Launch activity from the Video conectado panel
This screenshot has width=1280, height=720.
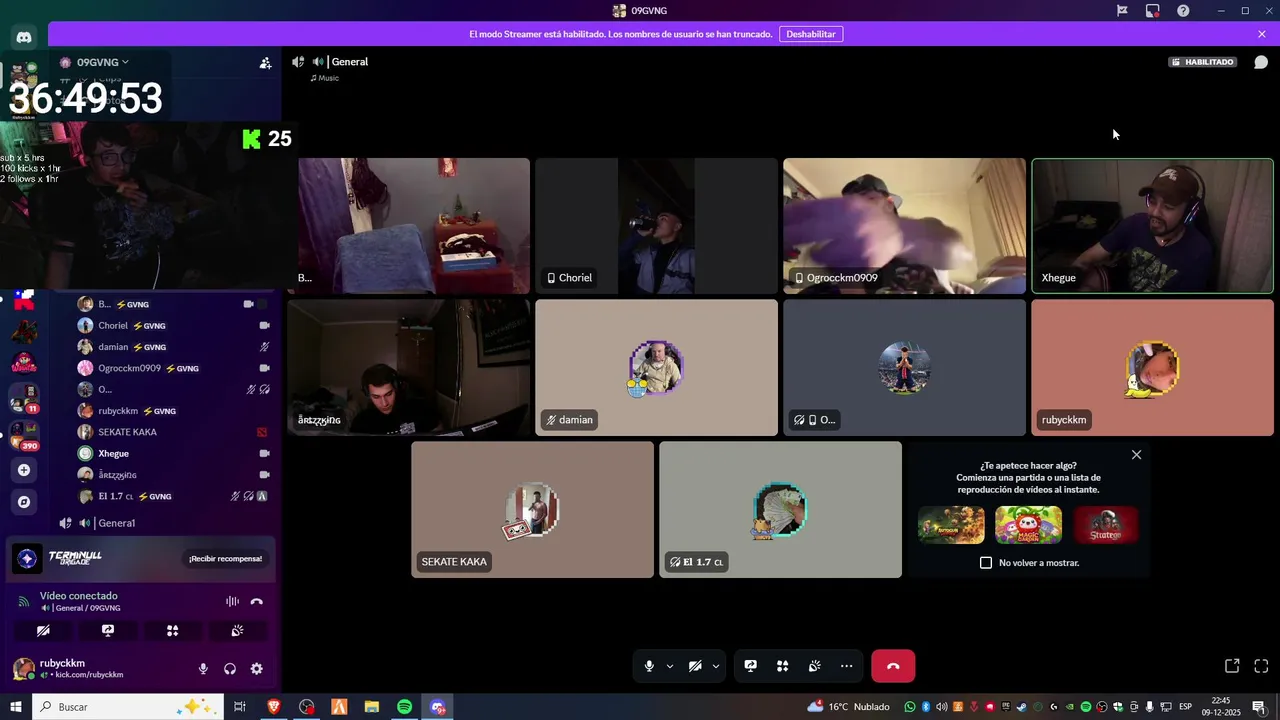coord(172,631)
